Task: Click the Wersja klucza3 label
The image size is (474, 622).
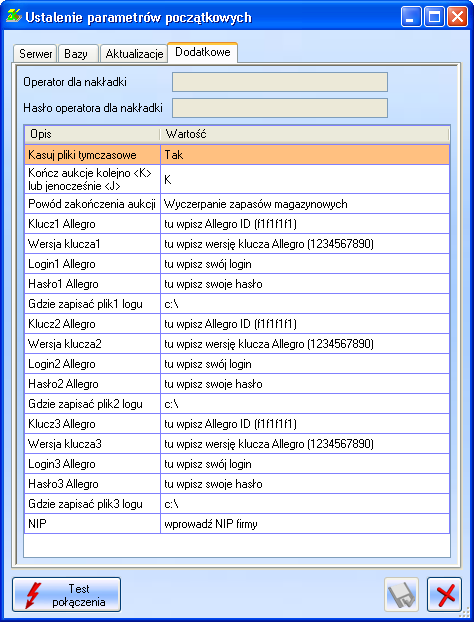Action: coord(65,444)
